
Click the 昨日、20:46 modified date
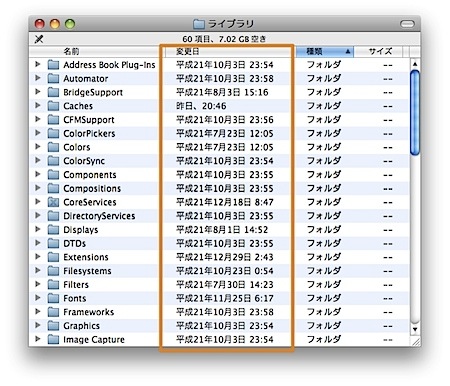(201, 106)
